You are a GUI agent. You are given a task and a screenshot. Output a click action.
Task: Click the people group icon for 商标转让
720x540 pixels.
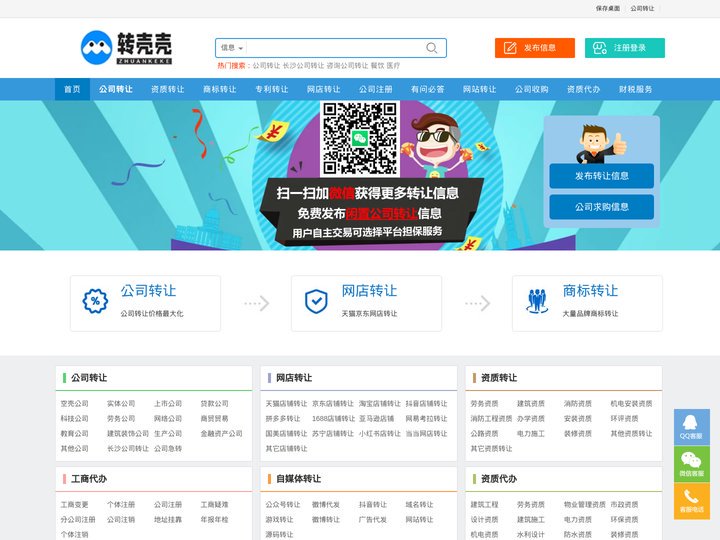537,301
